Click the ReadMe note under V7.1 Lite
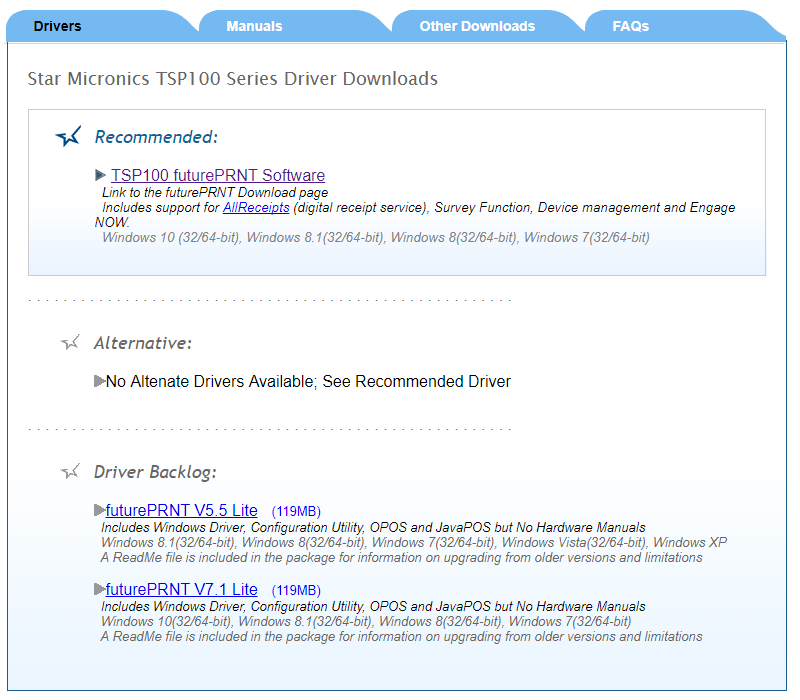The image size is (800, 700). 401,637
